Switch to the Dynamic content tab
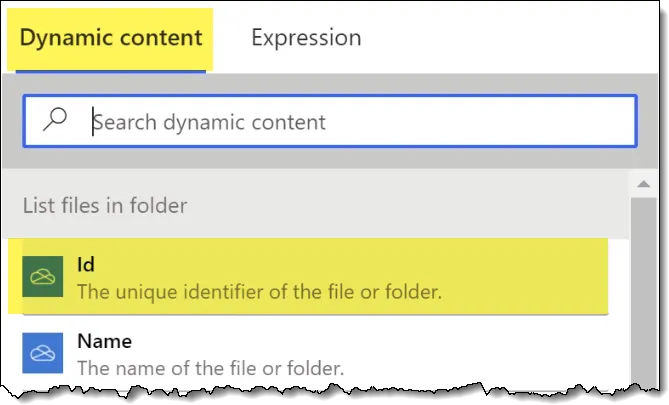Screen dimensions: 669x405 (x=111, y=39)
